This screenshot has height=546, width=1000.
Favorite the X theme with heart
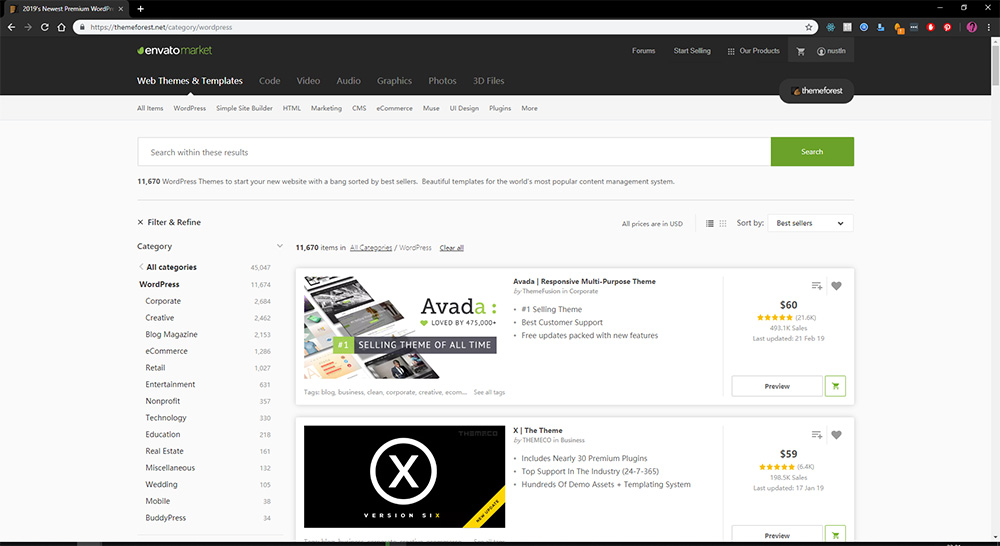[836, 435]
